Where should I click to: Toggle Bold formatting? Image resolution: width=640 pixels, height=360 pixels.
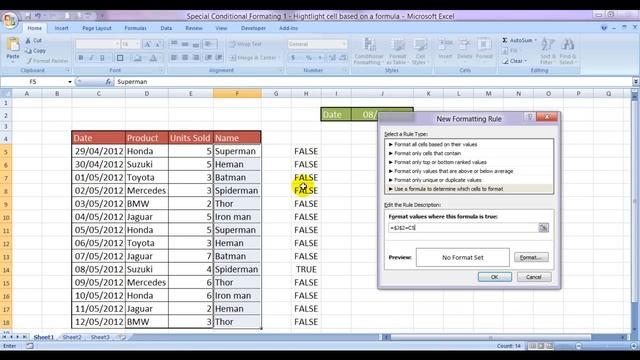point(80,58)
